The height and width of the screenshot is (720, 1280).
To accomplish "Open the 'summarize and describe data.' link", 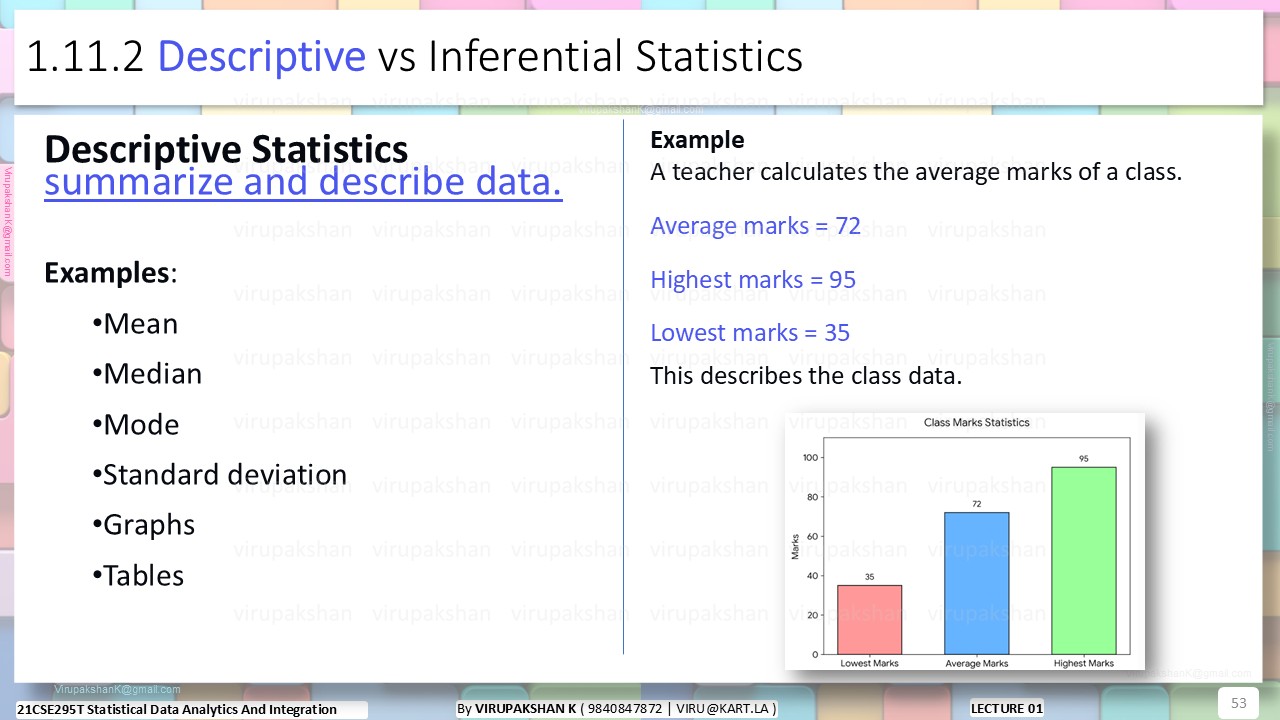I will 303,182.
